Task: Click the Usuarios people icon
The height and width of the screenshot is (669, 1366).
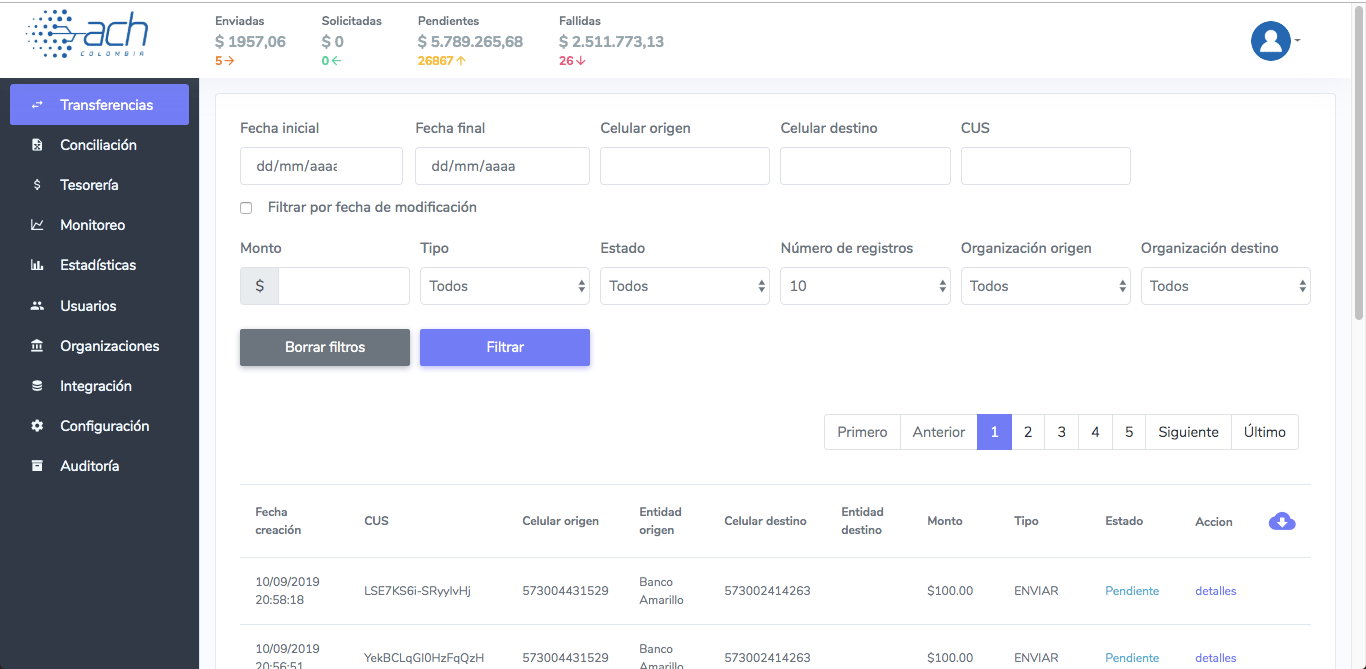Action: click(37, 306)
